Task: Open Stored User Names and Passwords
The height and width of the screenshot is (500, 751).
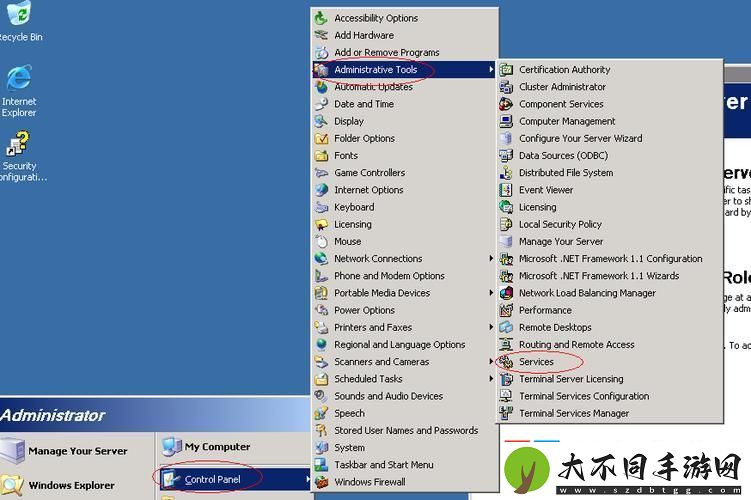Action: pyautogui.click(x=404, y=431)
